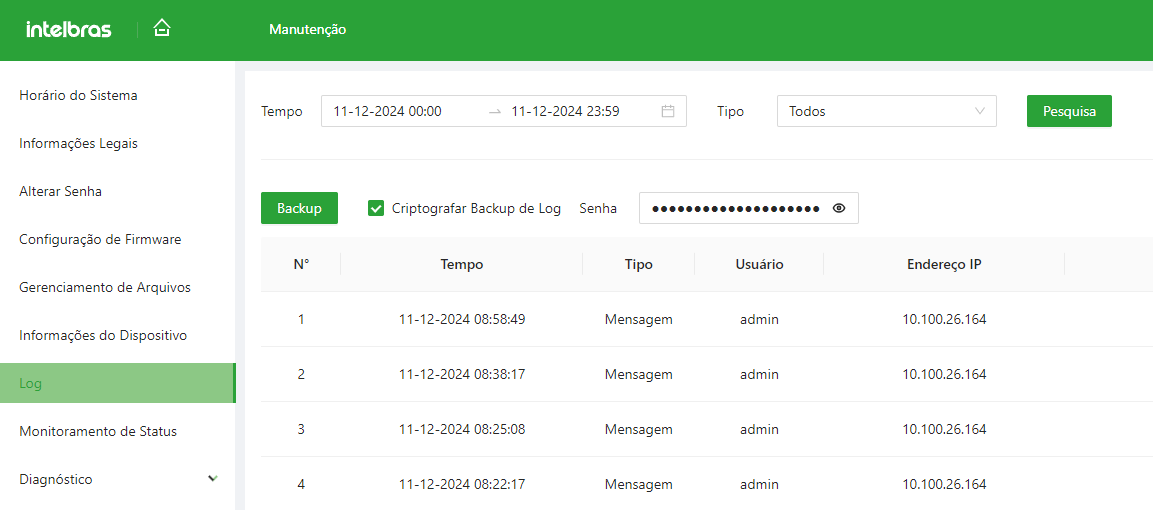The height and width of the screenshot is (510, 1153).
Task: Uncheck Criptografar Backup de Log checkbox
Action: (x=376, y=208)
